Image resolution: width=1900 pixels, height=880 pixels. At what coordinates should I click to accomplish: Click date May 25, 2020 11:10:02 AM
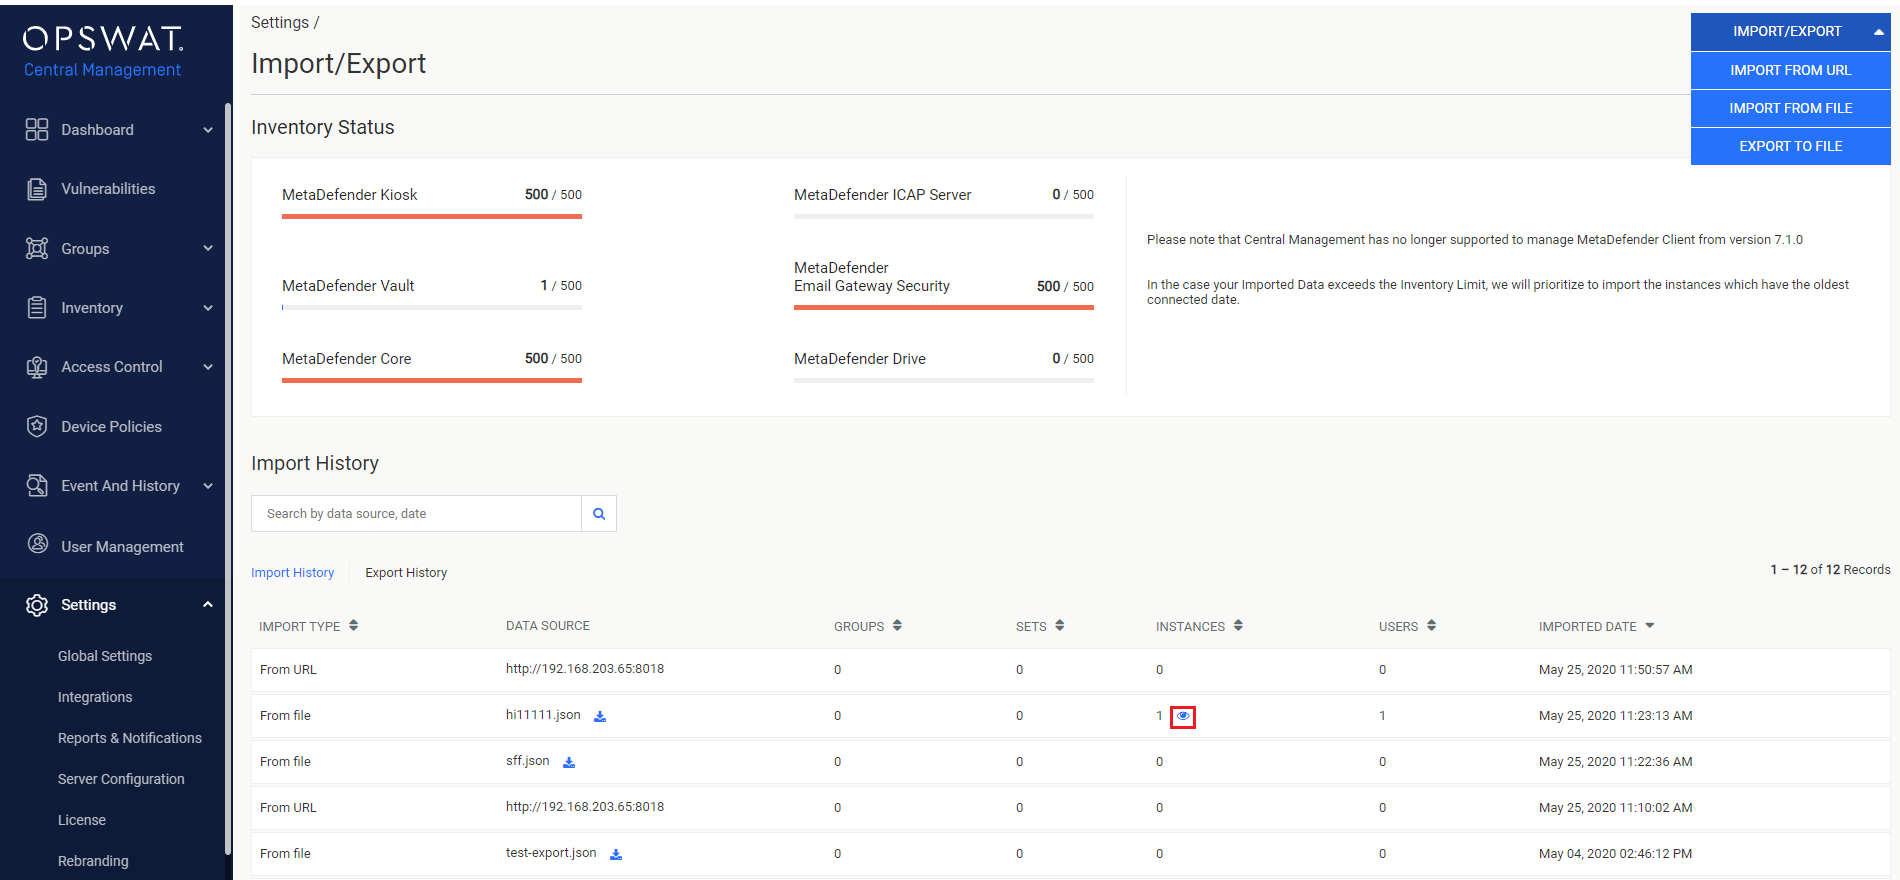(1616, 808)
